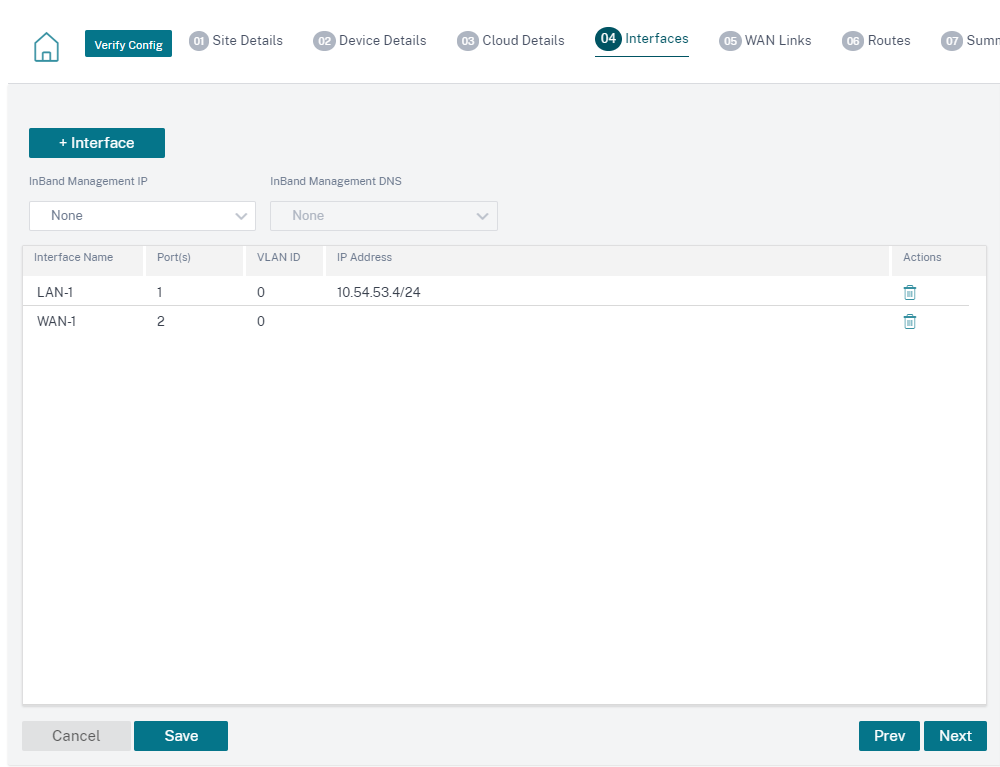The width and height of the screenshot is (1000, 767).
Task: Switch to the Site Details tab
Action: pos(247,41)
